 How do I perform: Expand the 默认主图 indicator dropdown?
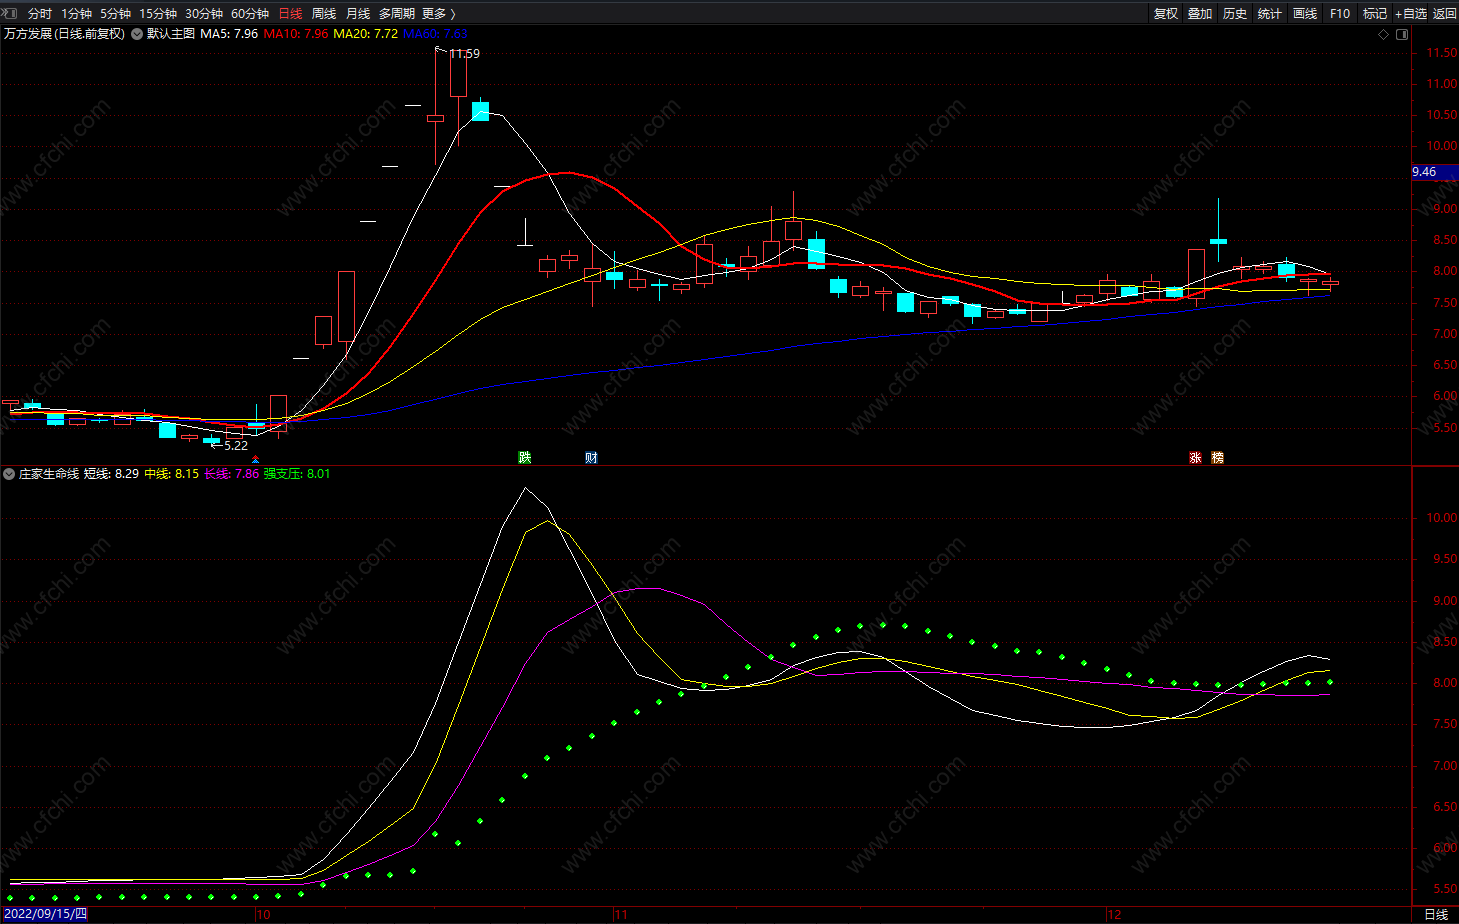pyautogui.click(x=137, y=34)
